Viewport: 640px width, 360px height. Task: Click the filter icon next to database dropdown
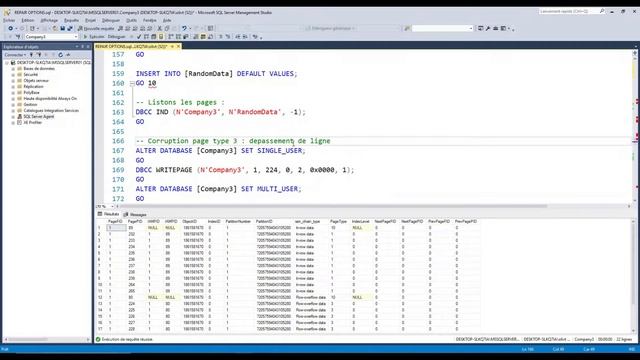pyautogui.click(x=18, y=37)
